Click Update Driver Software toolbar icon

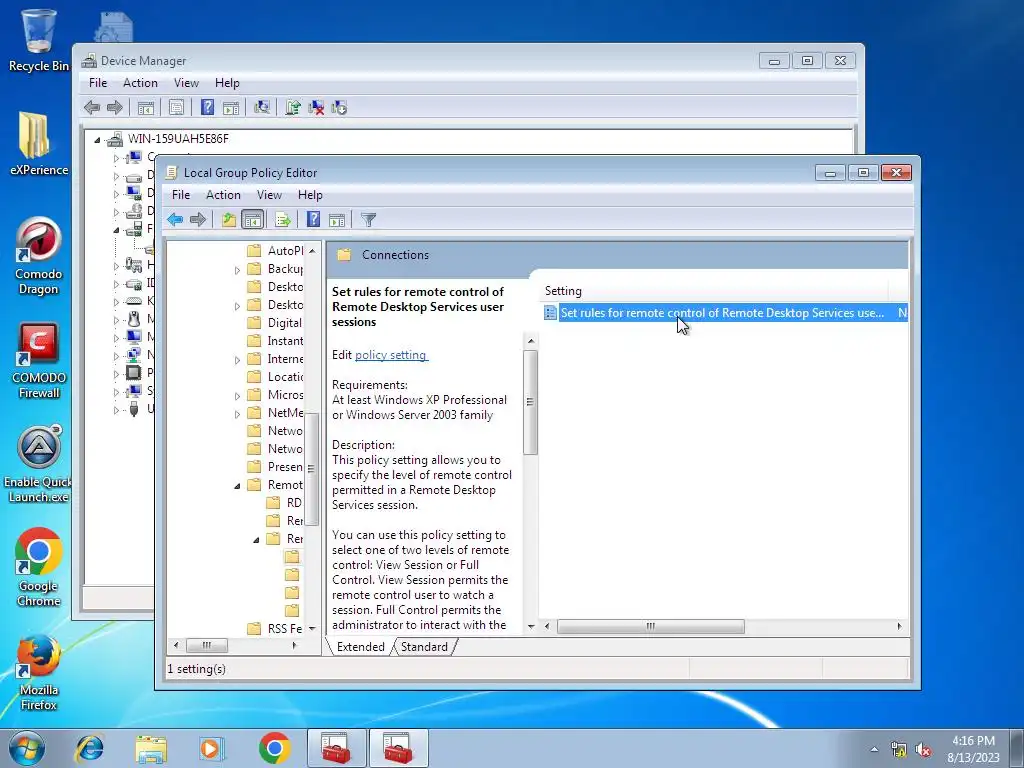click(293, 107)
